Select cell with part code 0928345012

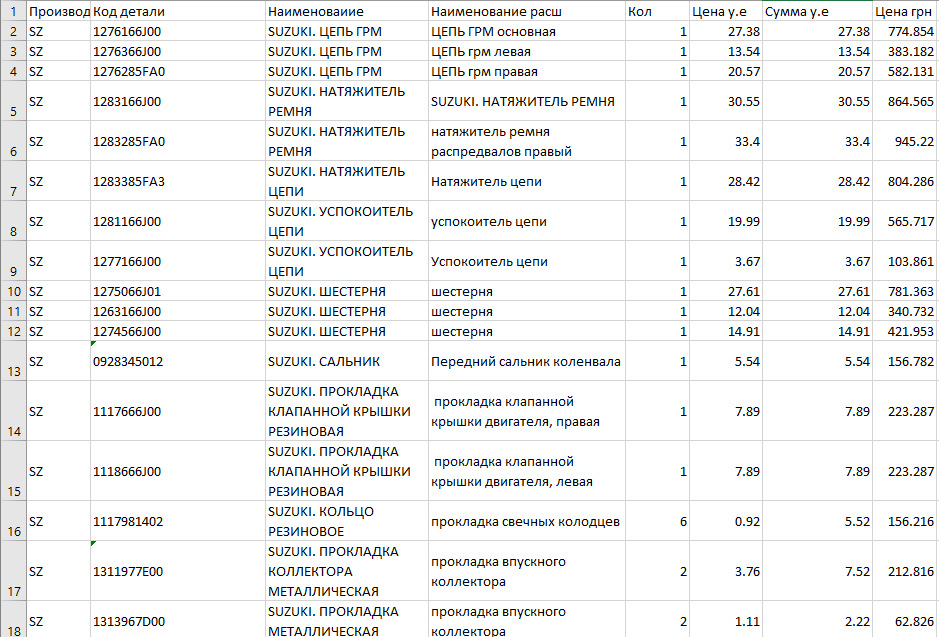pos(178,361)
